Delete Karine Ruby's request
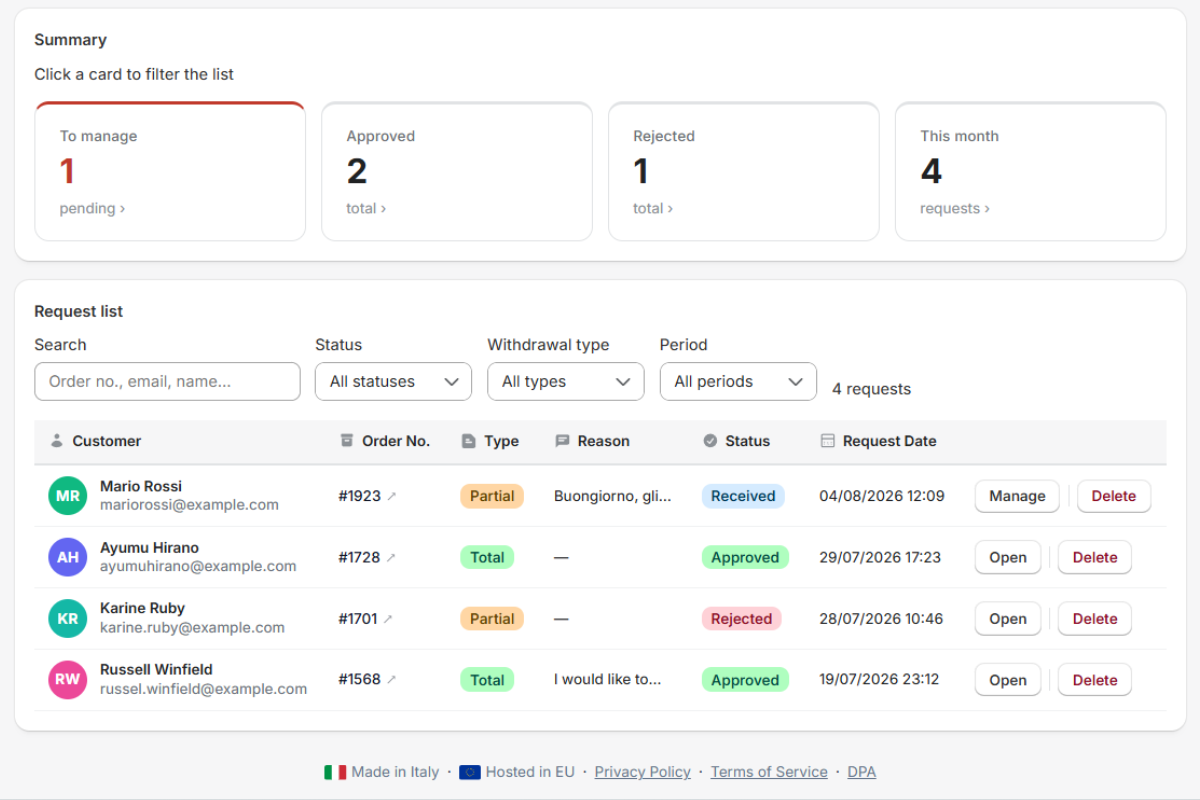This screenshot has height=800, width=1200. pos(1095,619)
